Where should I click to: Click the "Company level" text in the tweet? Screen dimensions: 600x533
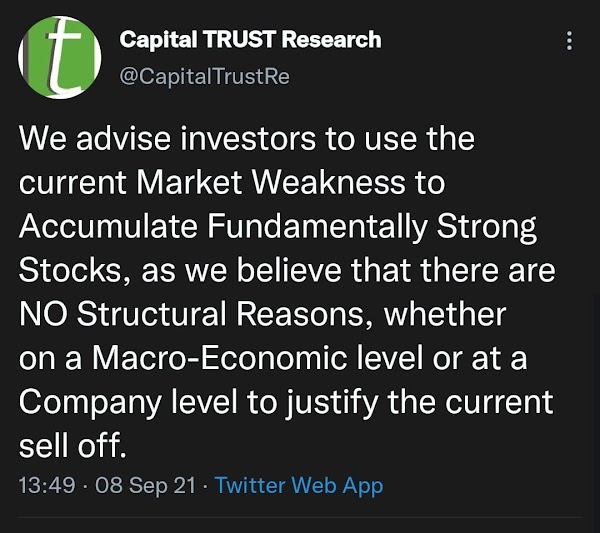tap(129, 403)
